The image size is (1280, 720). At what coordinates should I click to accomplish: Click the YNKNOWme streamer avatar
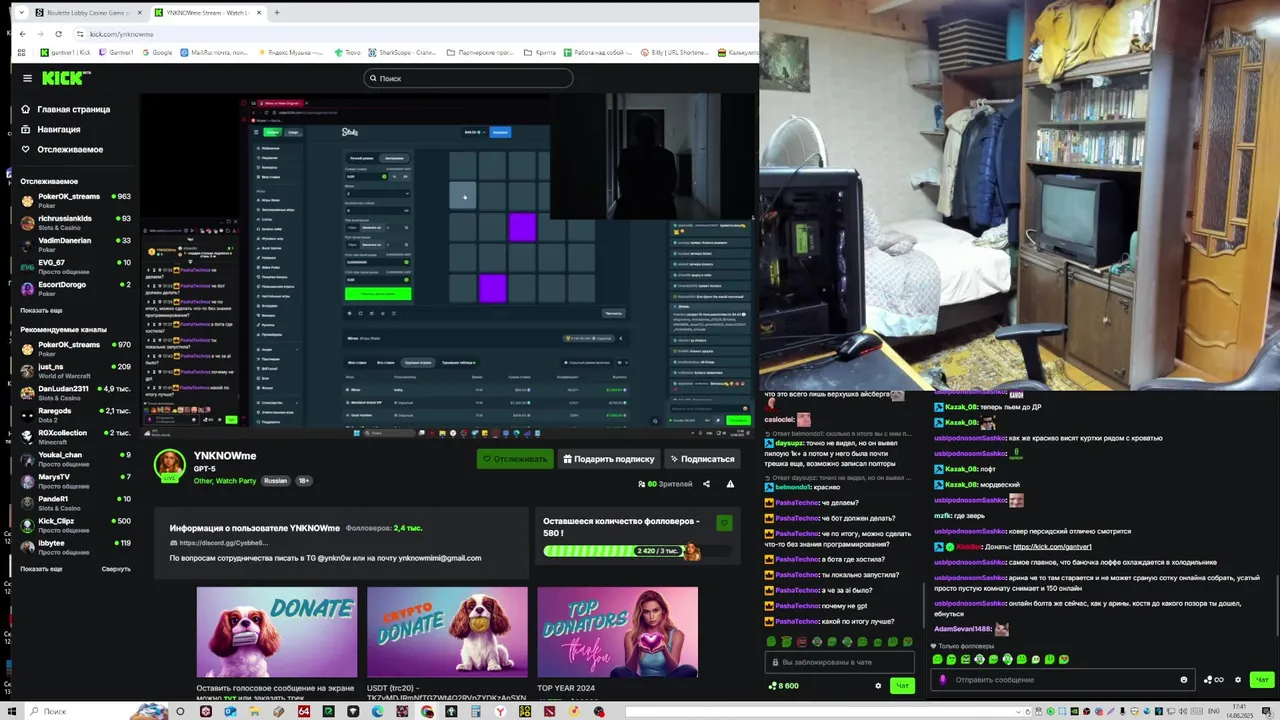point(169,465)
